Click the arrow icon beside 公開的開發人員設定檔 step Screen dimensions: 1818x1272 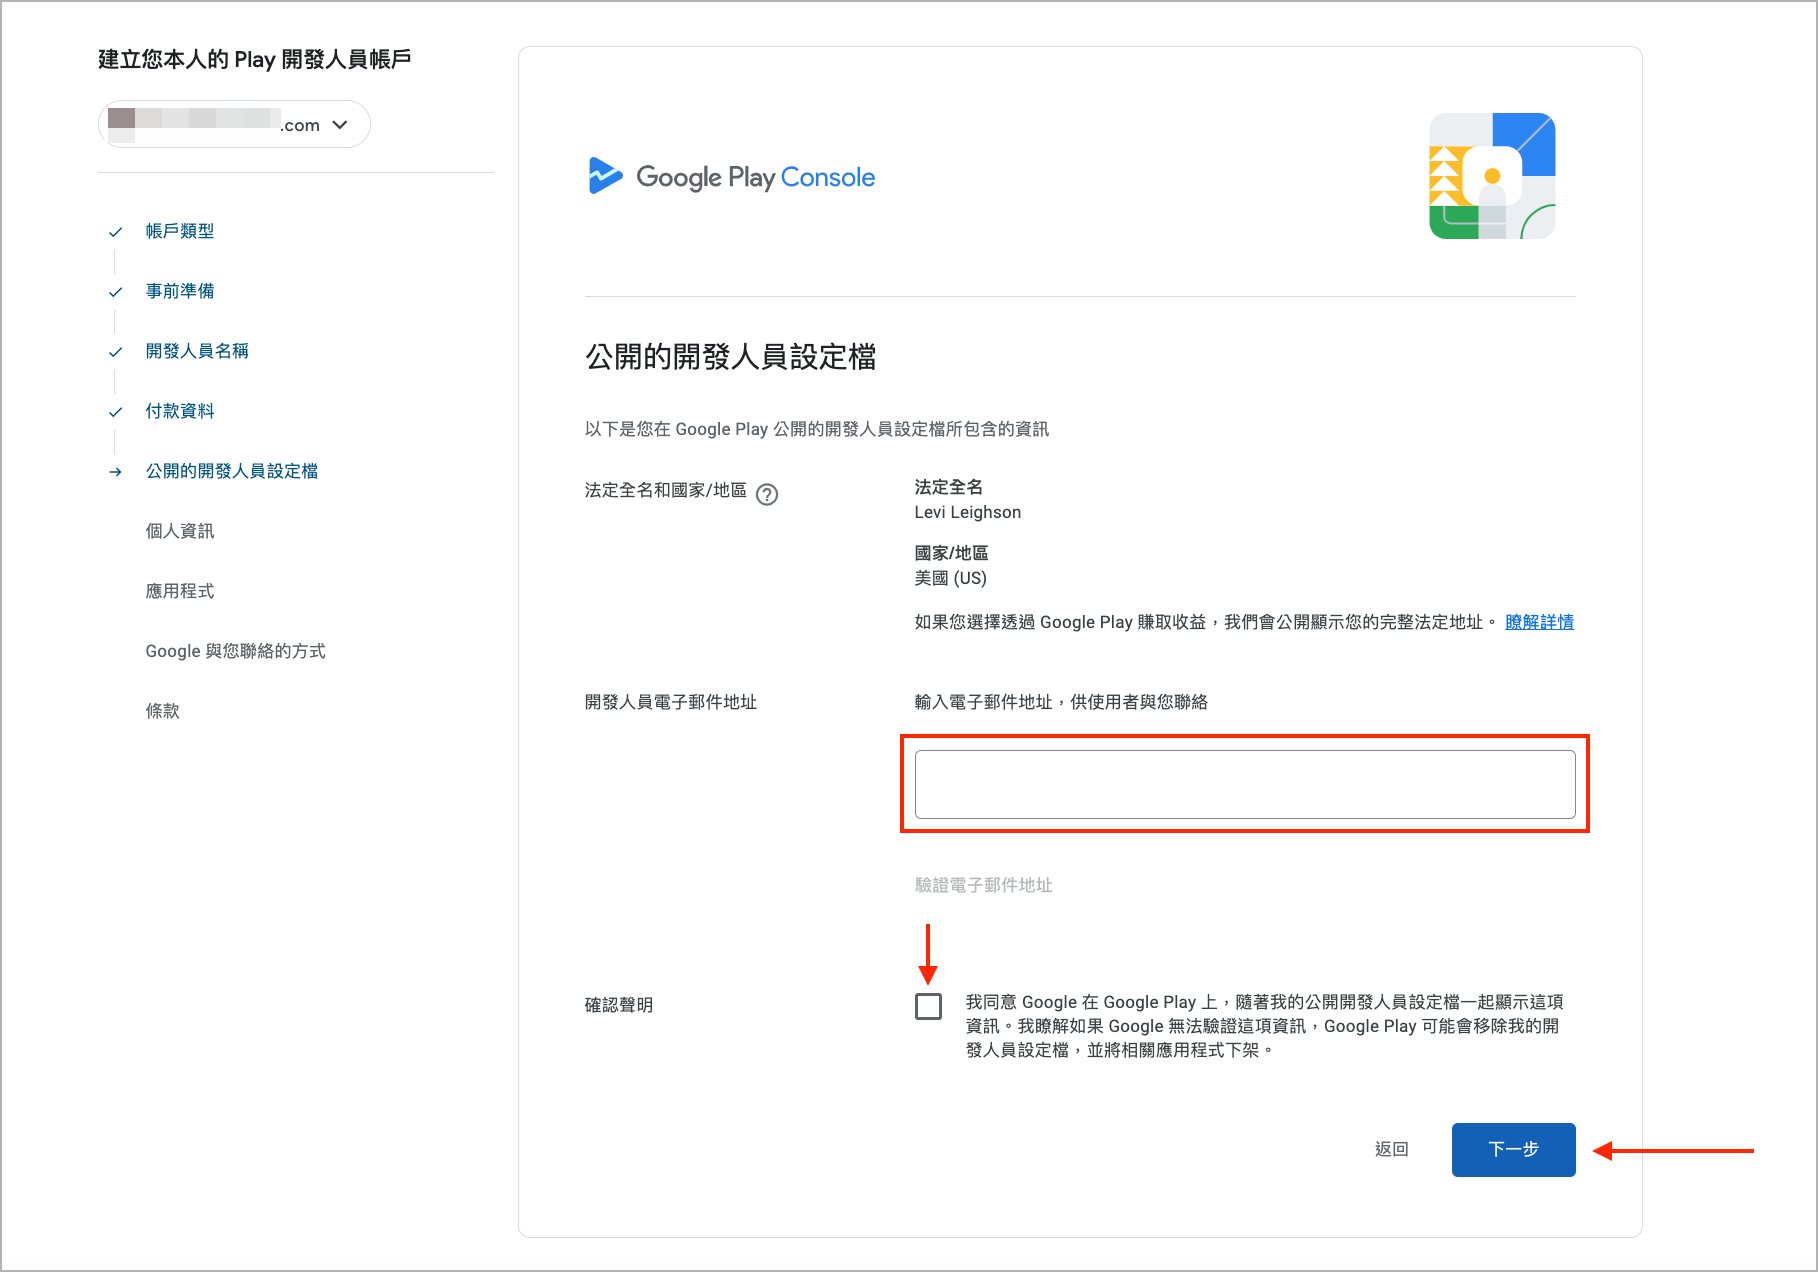coord(116,472)
